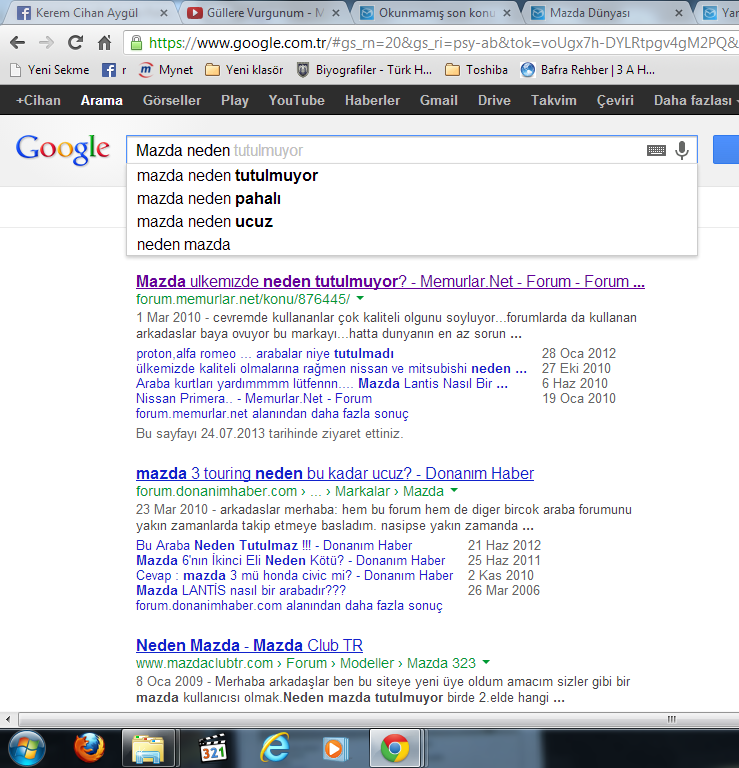This screenshot has width=739, height=768.
Task: Click the browser forward arrow
Action: (47, 43)
